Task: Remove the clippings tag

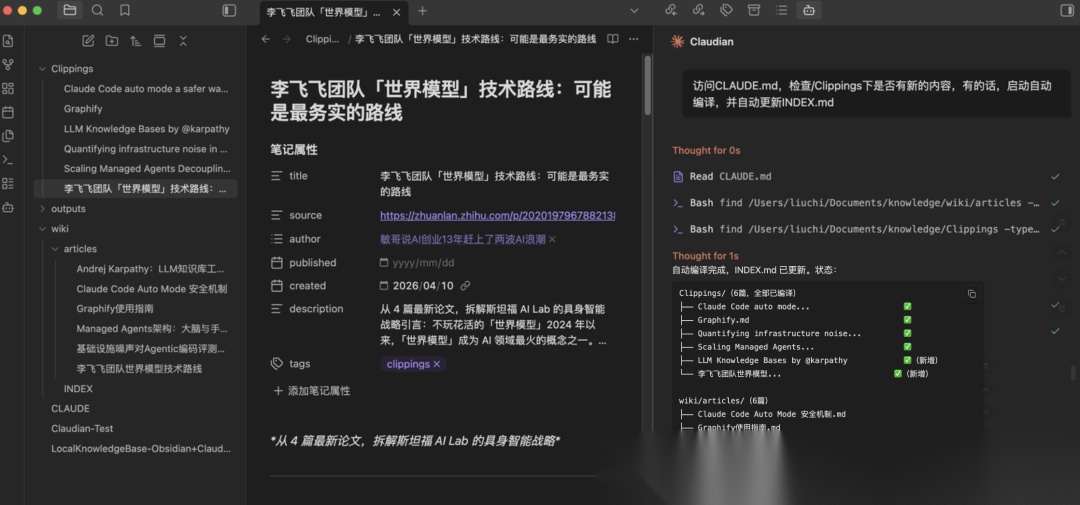Action: tap(436, 364)
